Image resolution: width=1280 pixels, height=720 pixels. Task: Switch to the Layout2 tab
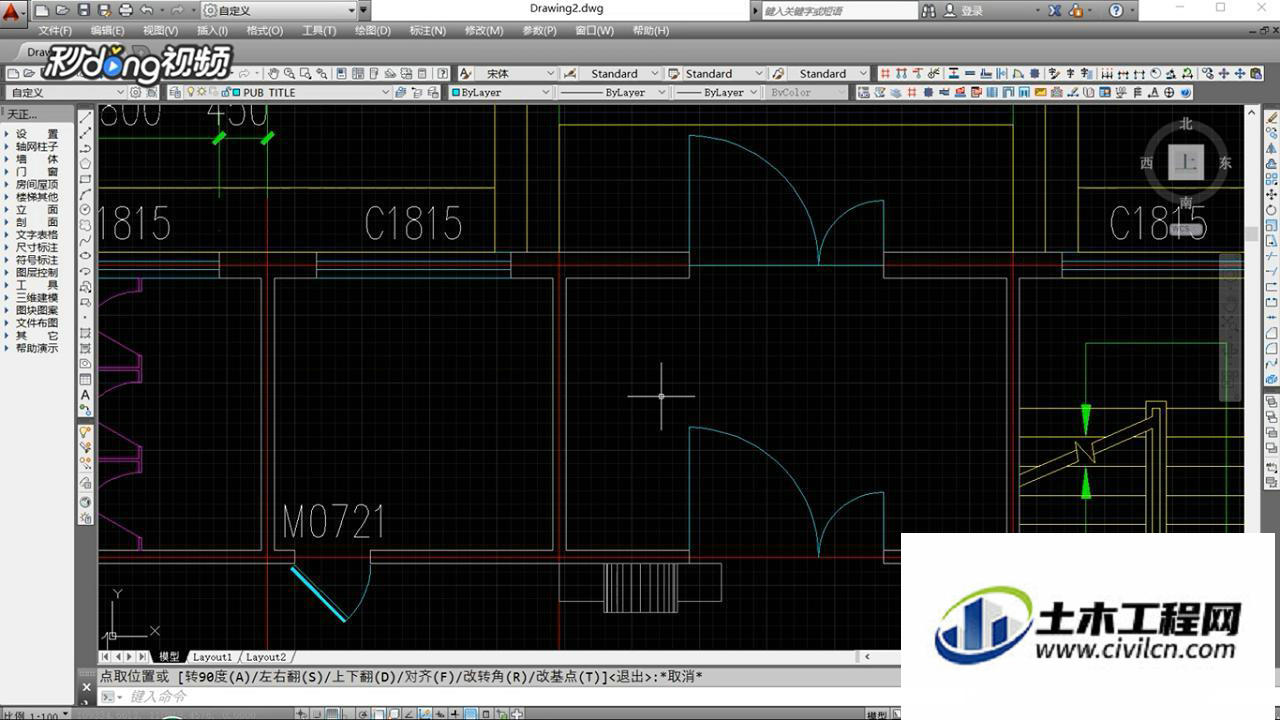(266, 657)
